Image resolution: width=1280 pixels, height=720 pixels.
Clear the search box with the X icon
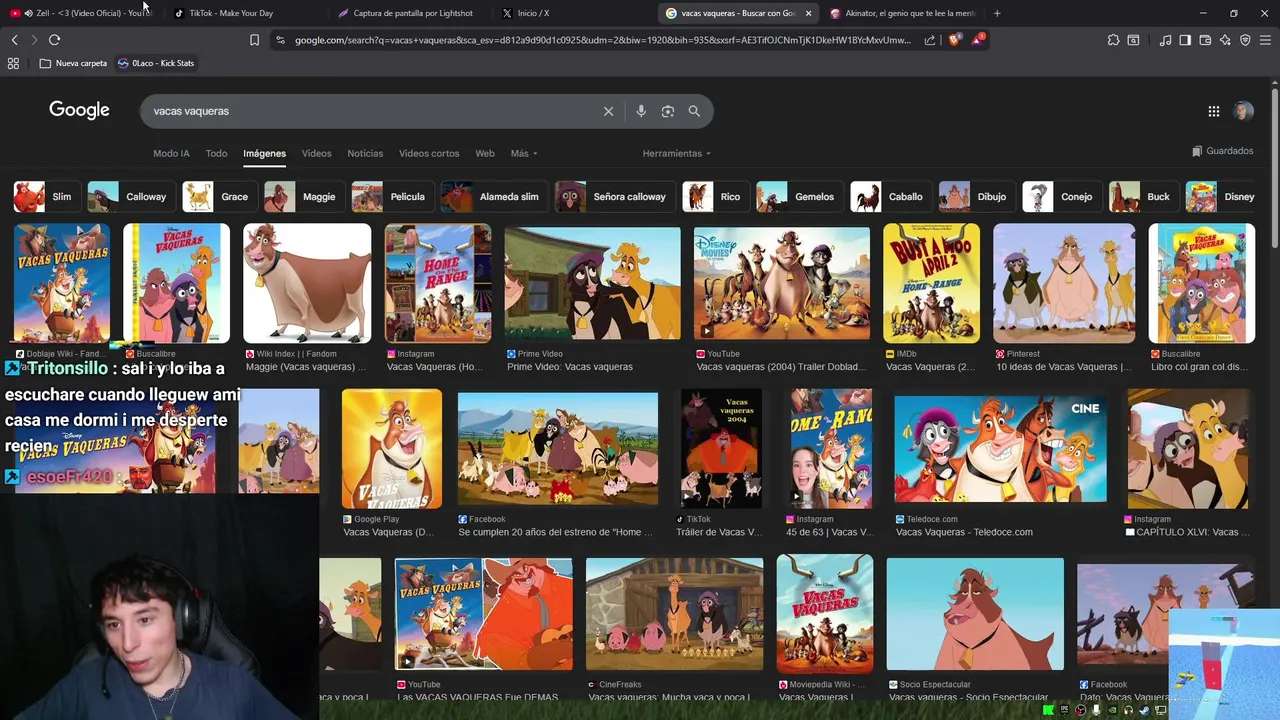(608, 111)
